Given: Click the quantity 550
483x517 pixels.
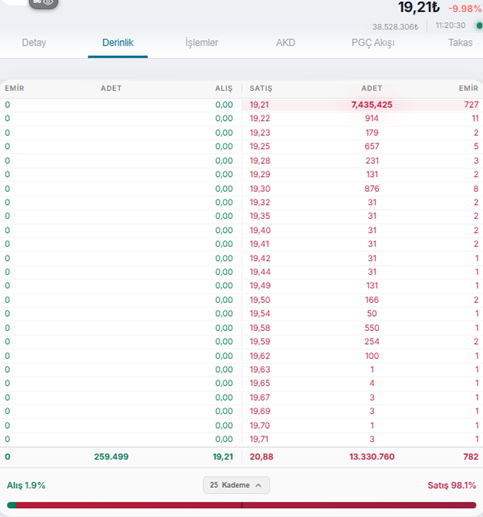Looking at the screenshot, I should [372, 328].
